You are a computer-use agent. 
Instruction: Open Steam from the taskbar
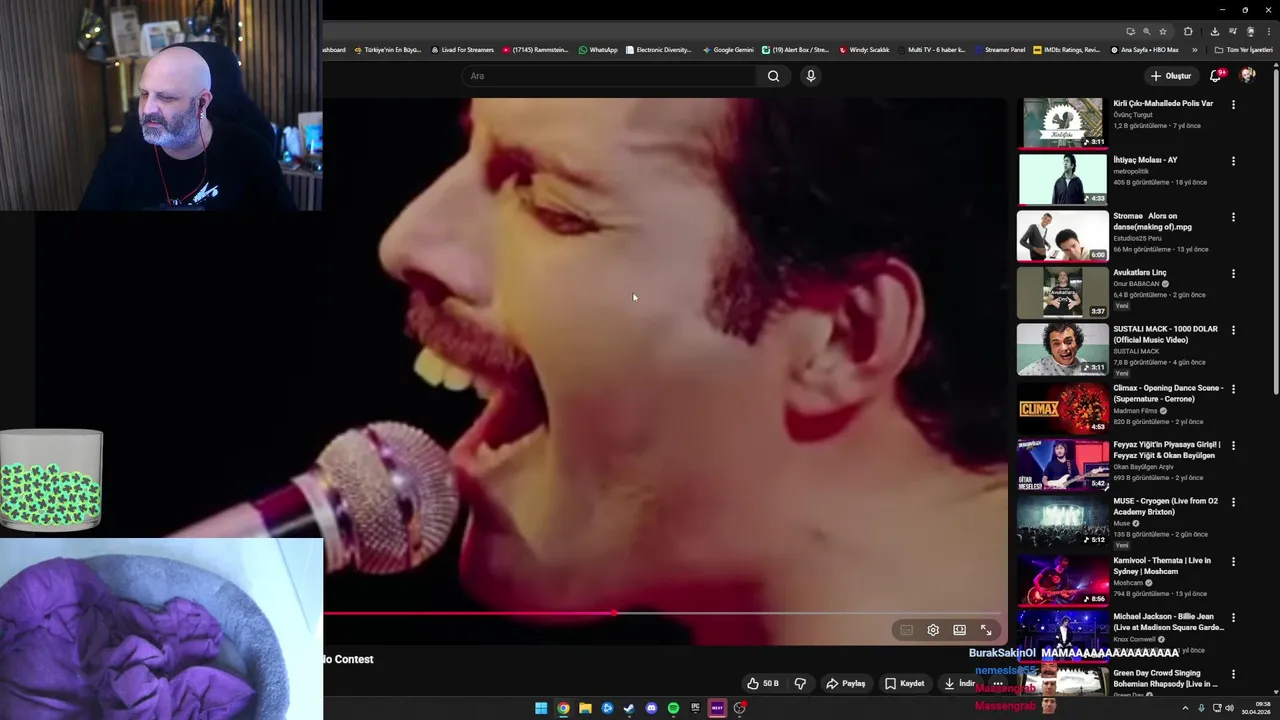pos(629,708)
